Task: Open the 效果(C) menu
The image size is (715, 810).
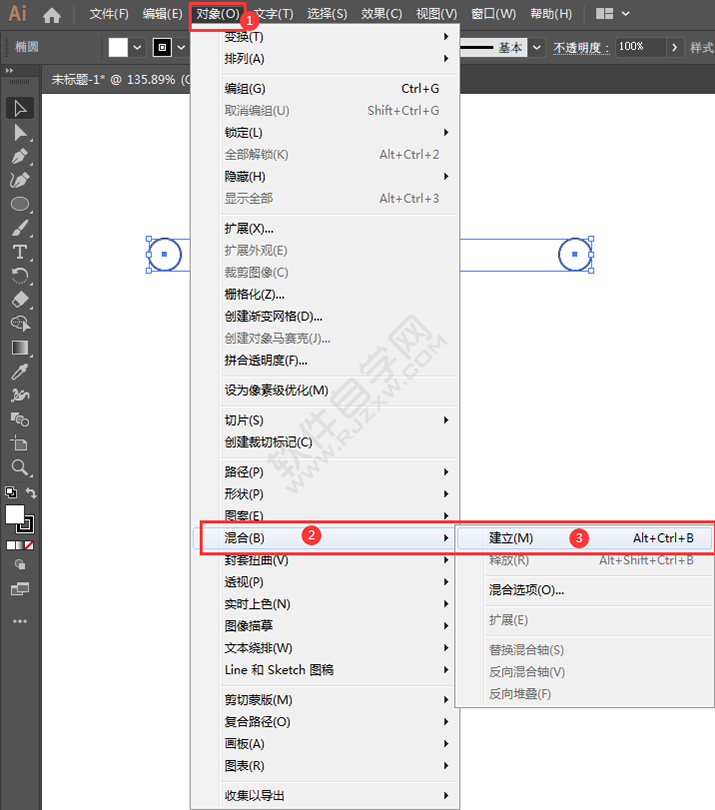Action: pyautogui.click(x=381, y=14)
